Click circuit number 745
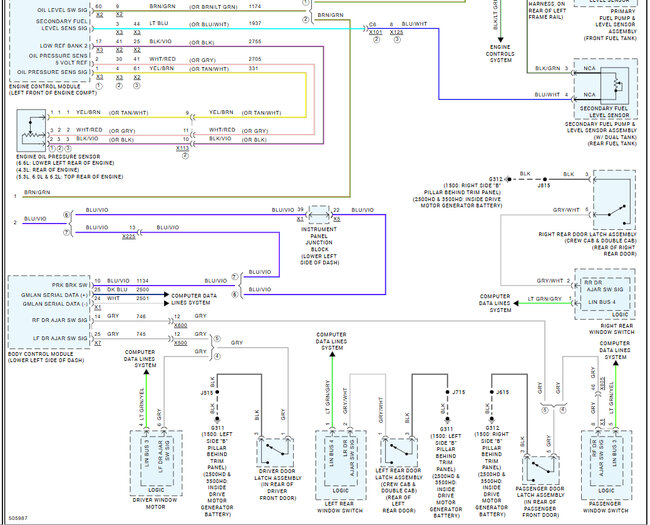Image resolution: width=650 pixels, height=525 pixels. coord(141,334)
